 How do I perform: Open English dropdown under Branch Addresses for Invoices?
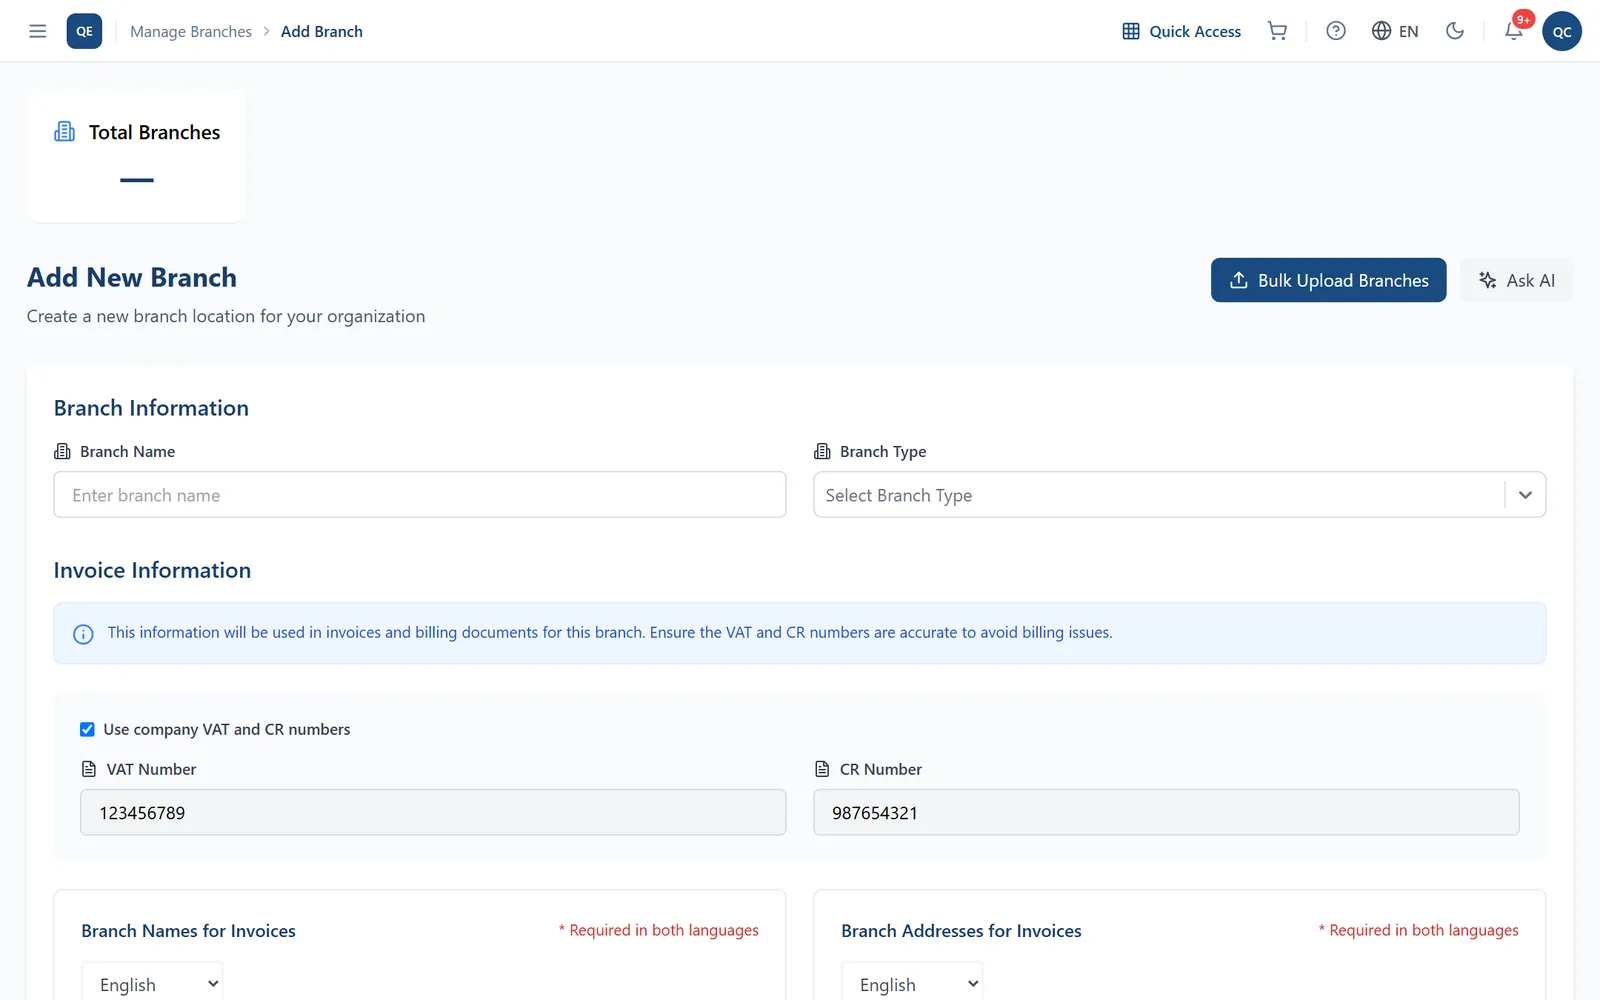click(912, 984)
